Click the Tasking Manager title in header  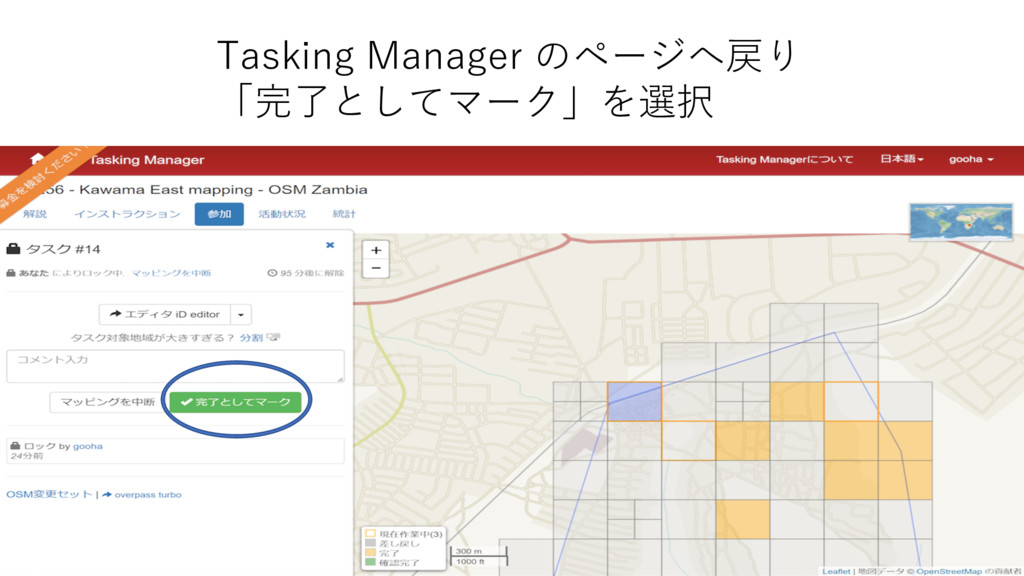147,159
